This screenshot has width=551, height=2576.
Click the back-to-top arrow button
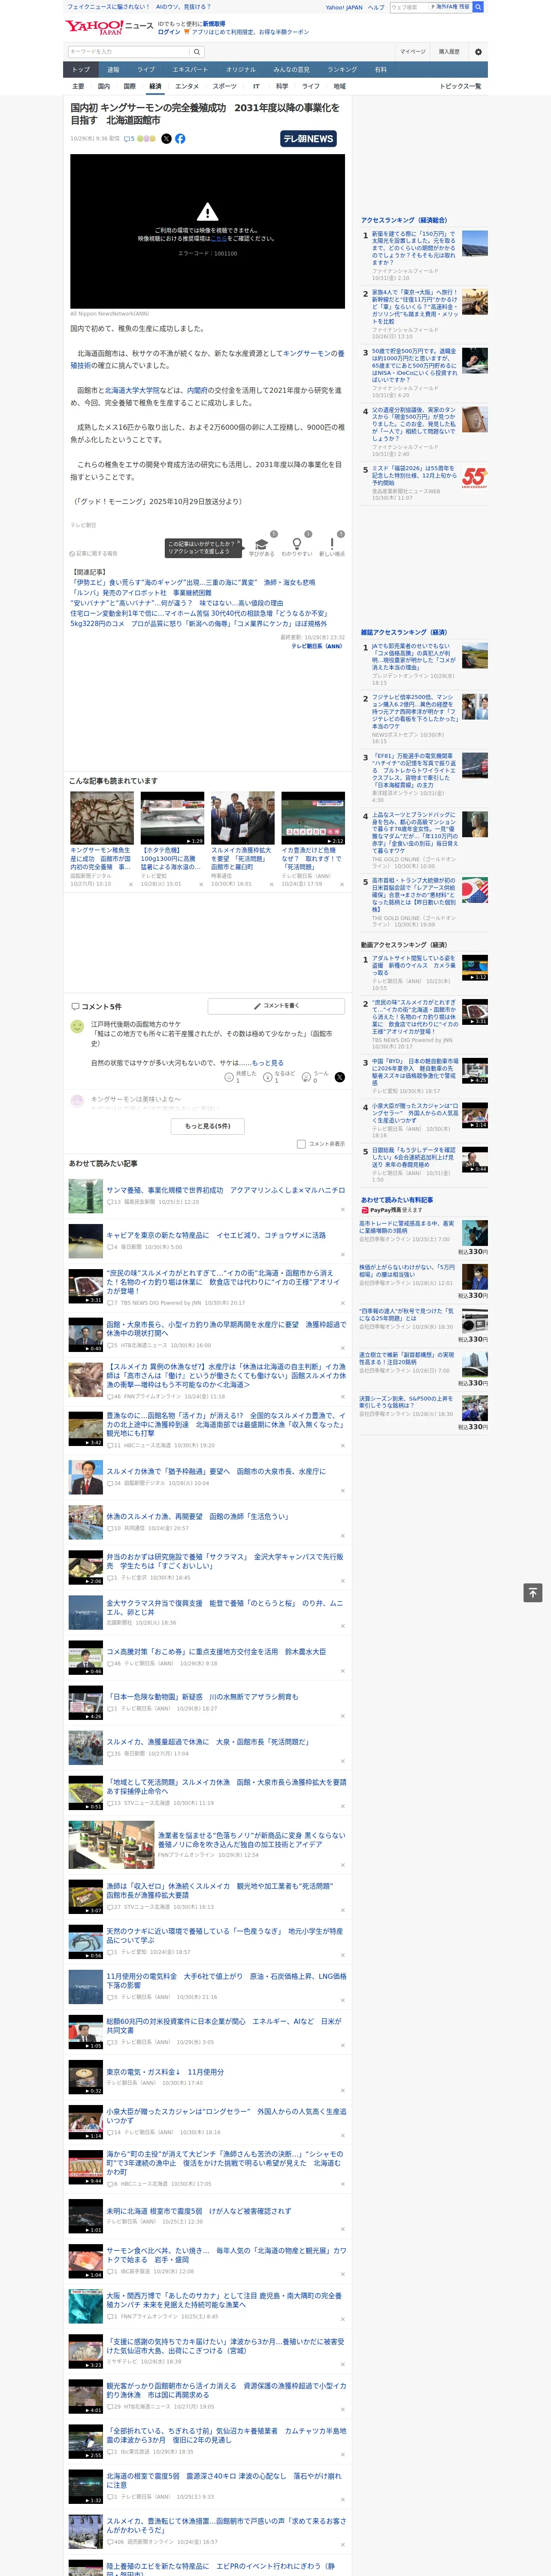pos(533,1592)
